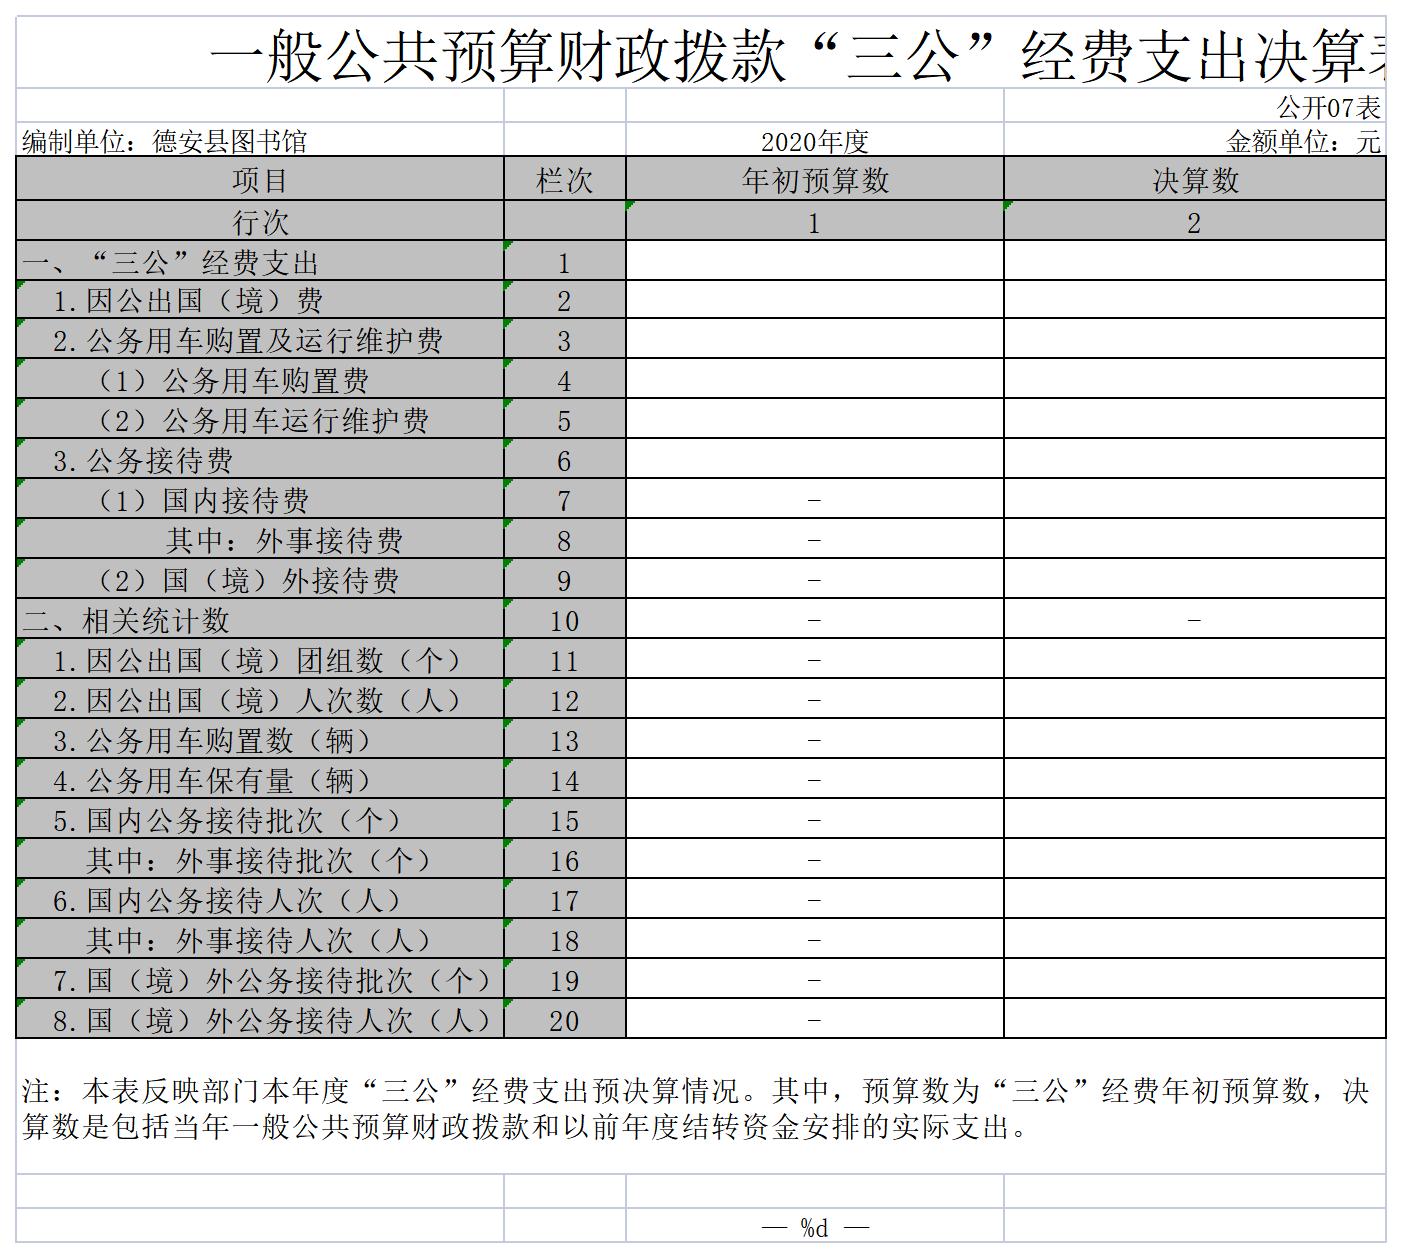This screenshot has width=1402, height=1258.
Task: Click the 2020年度 cell
Action: tap(814, 142)
